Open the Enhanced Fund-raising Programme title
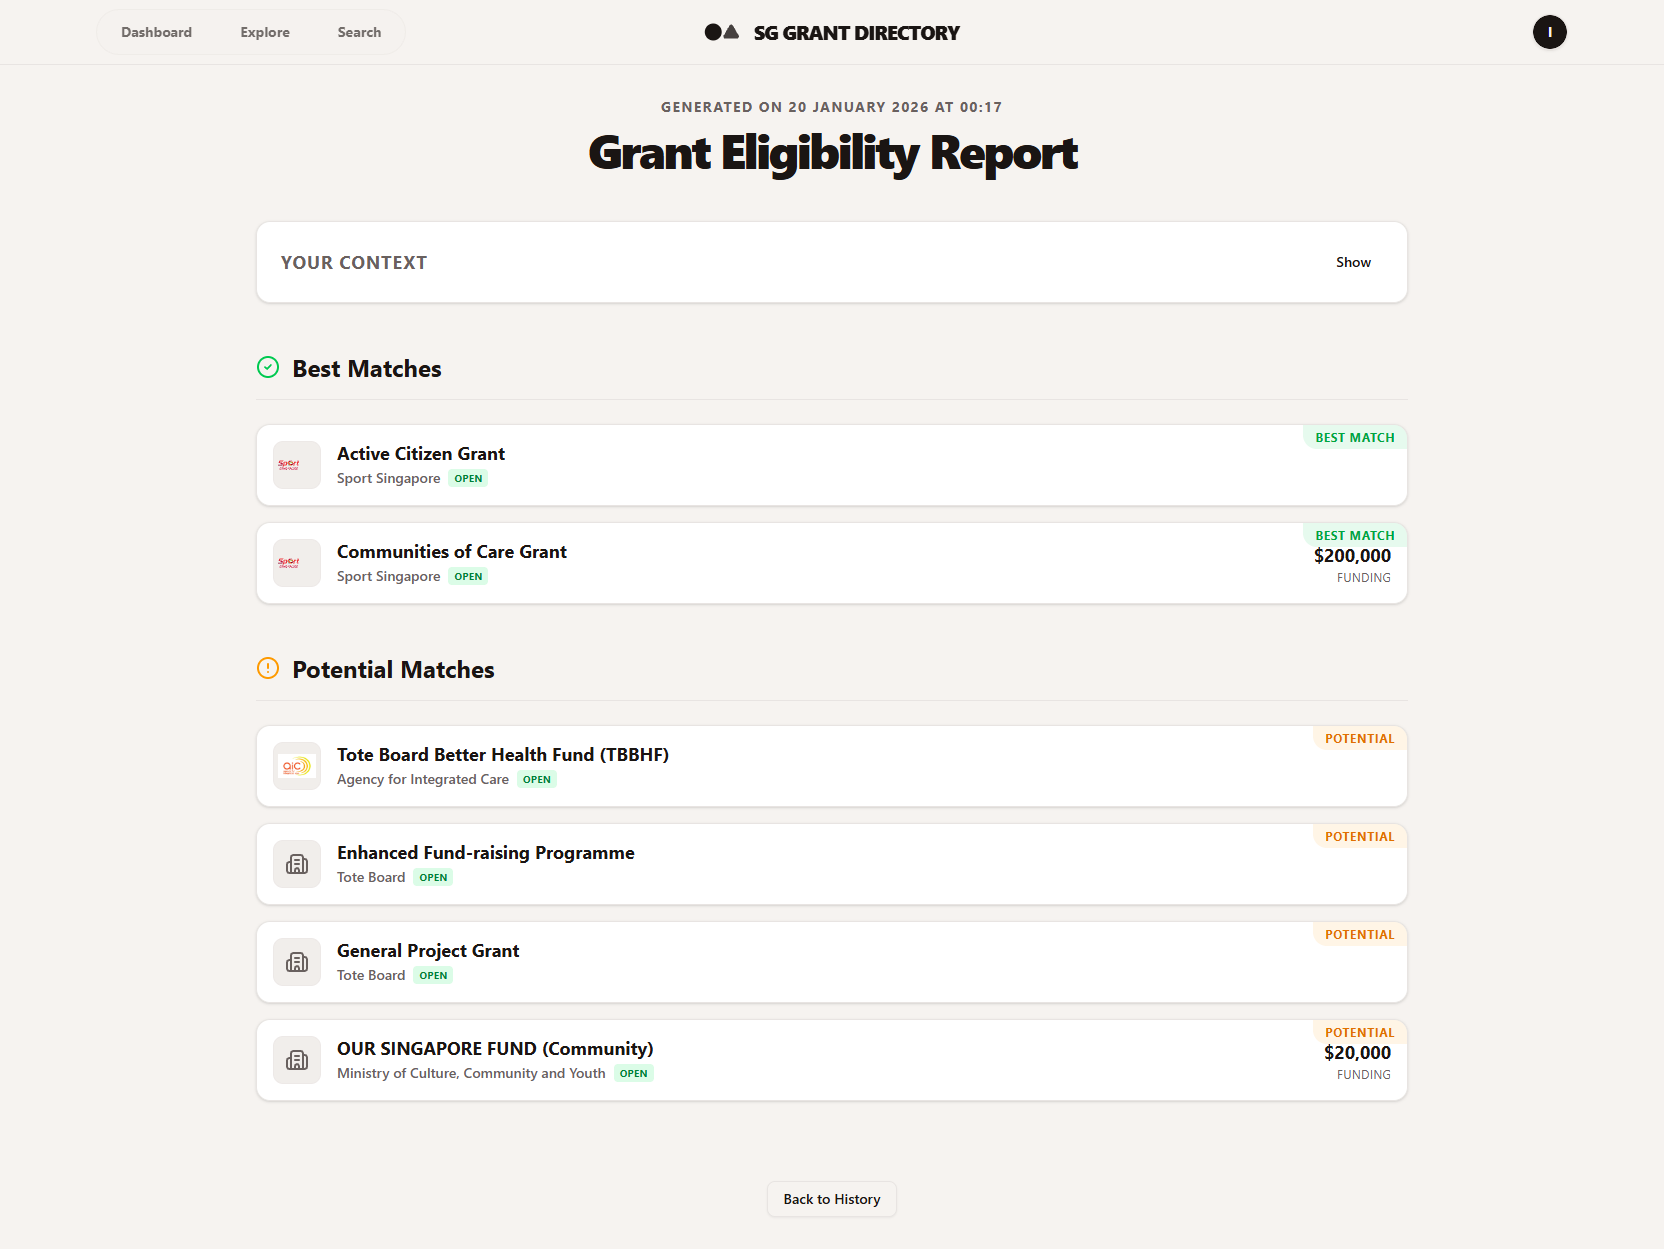 pyautogui.click(x=486, y=853)
